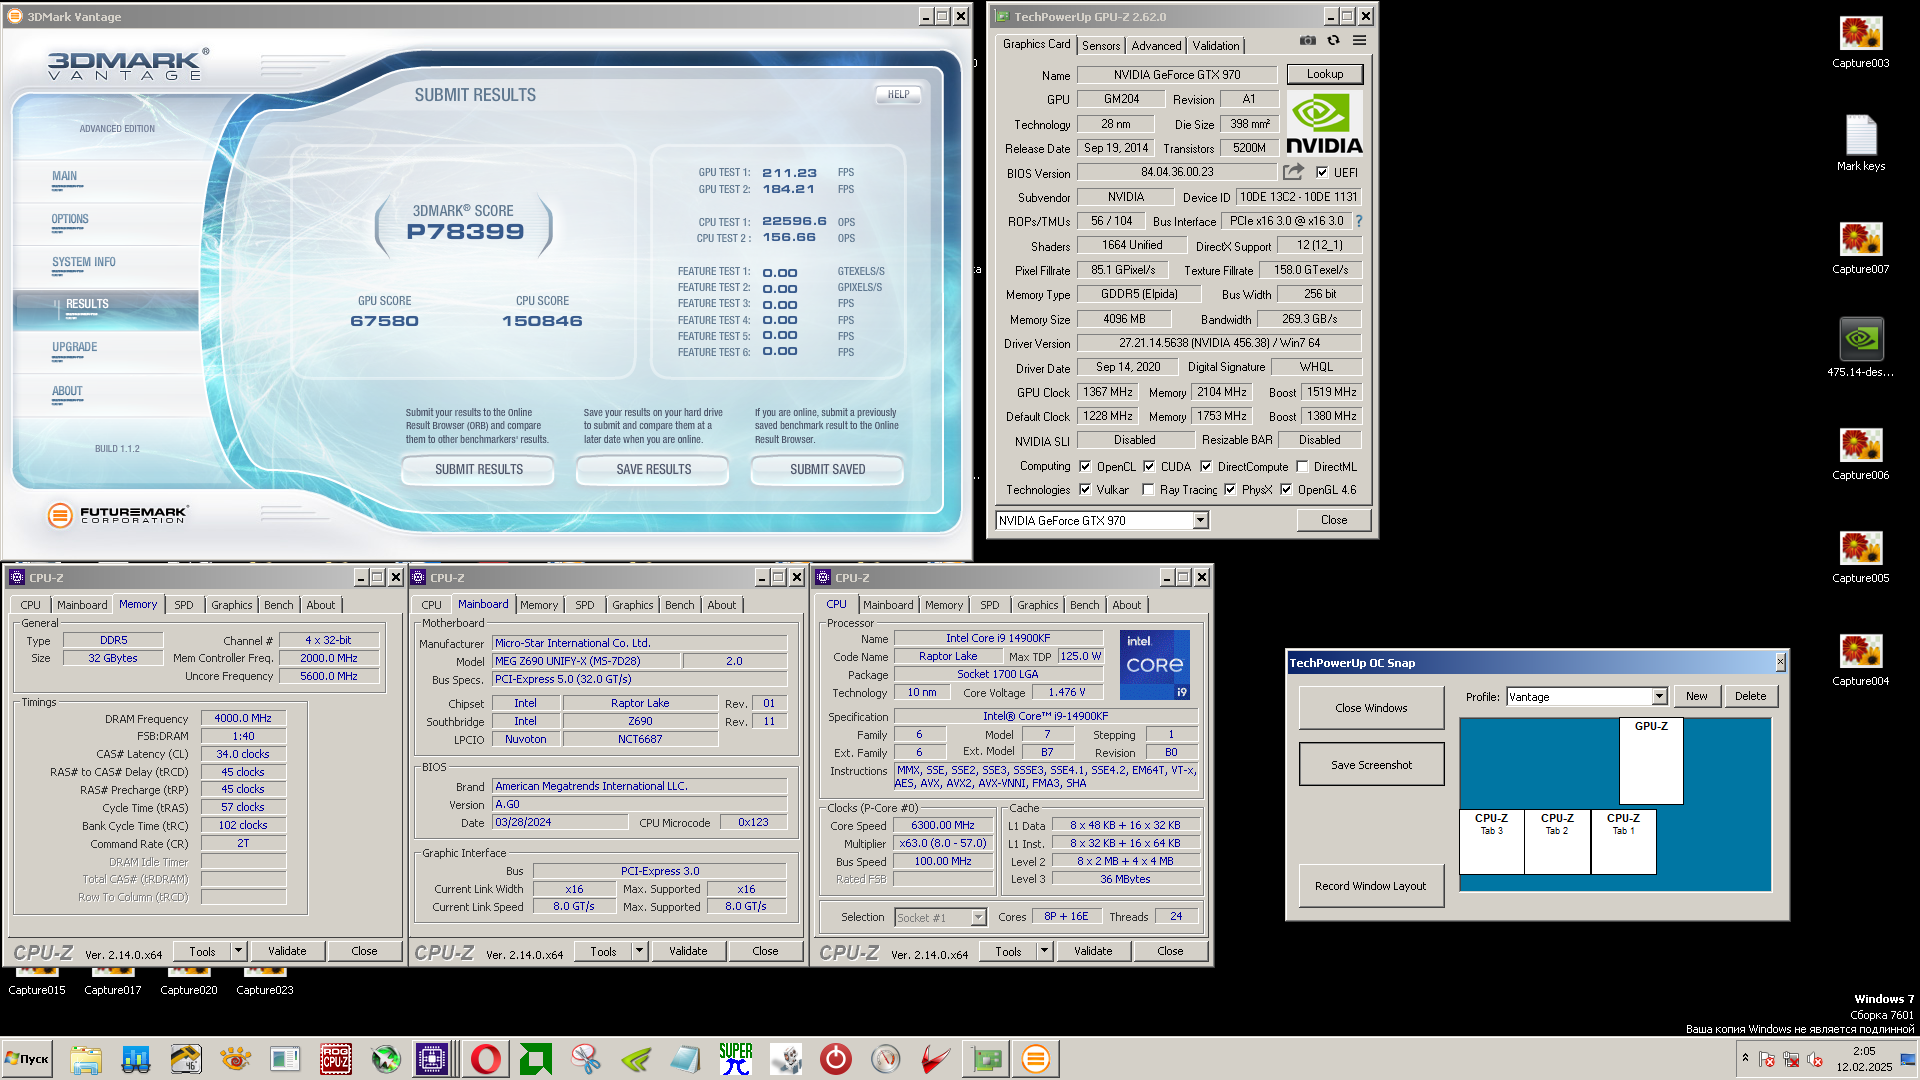Open the GPU-Z hamburger menu icon
This screenshot has width=1920, height=1080.
point(1359,41)
